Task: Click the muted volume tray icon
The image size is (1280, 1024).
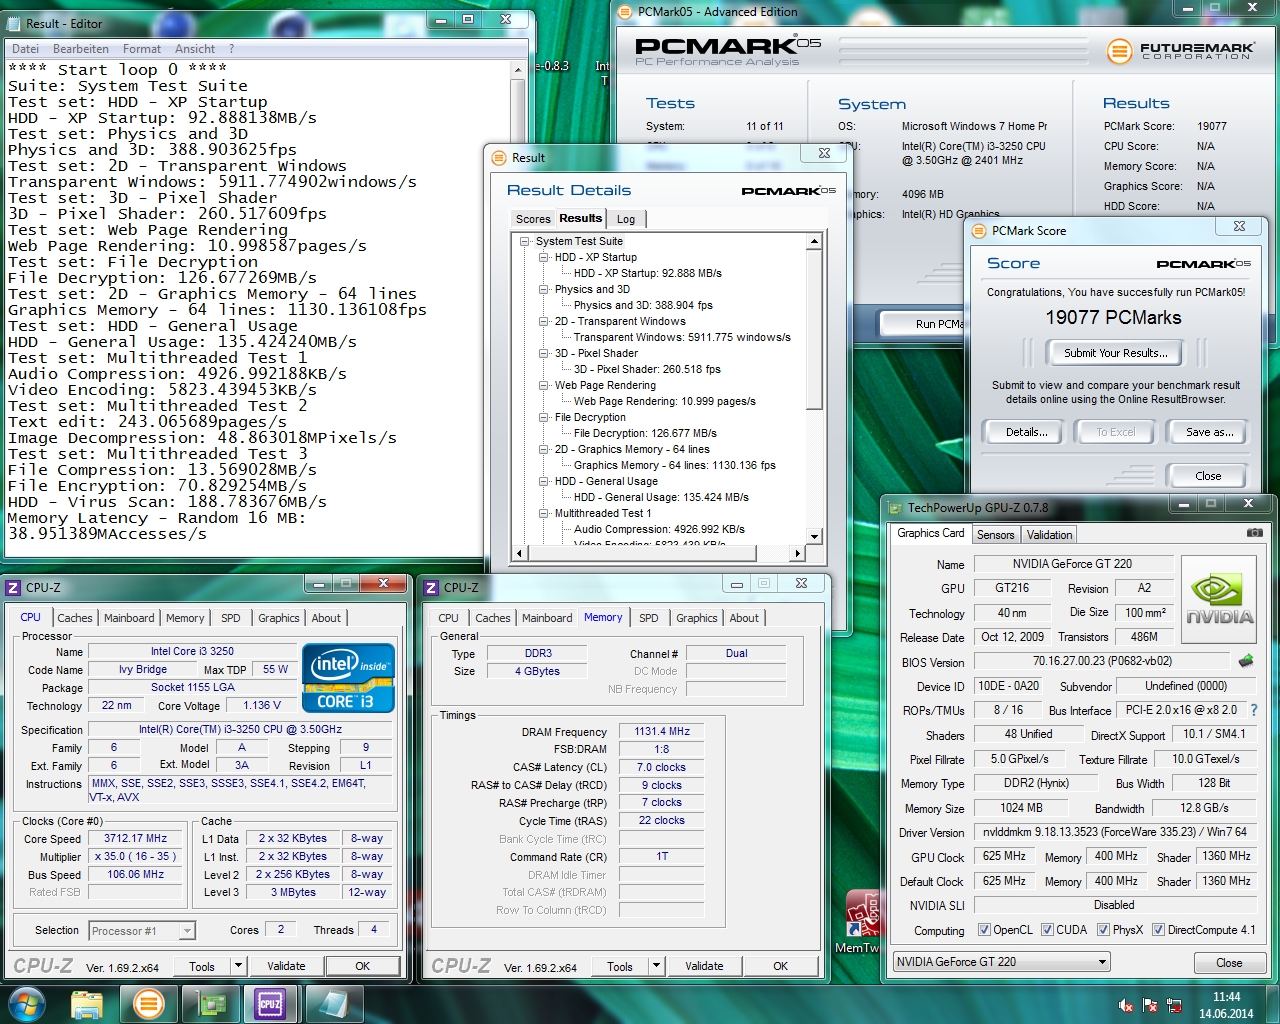Action: (1126, 1005)
